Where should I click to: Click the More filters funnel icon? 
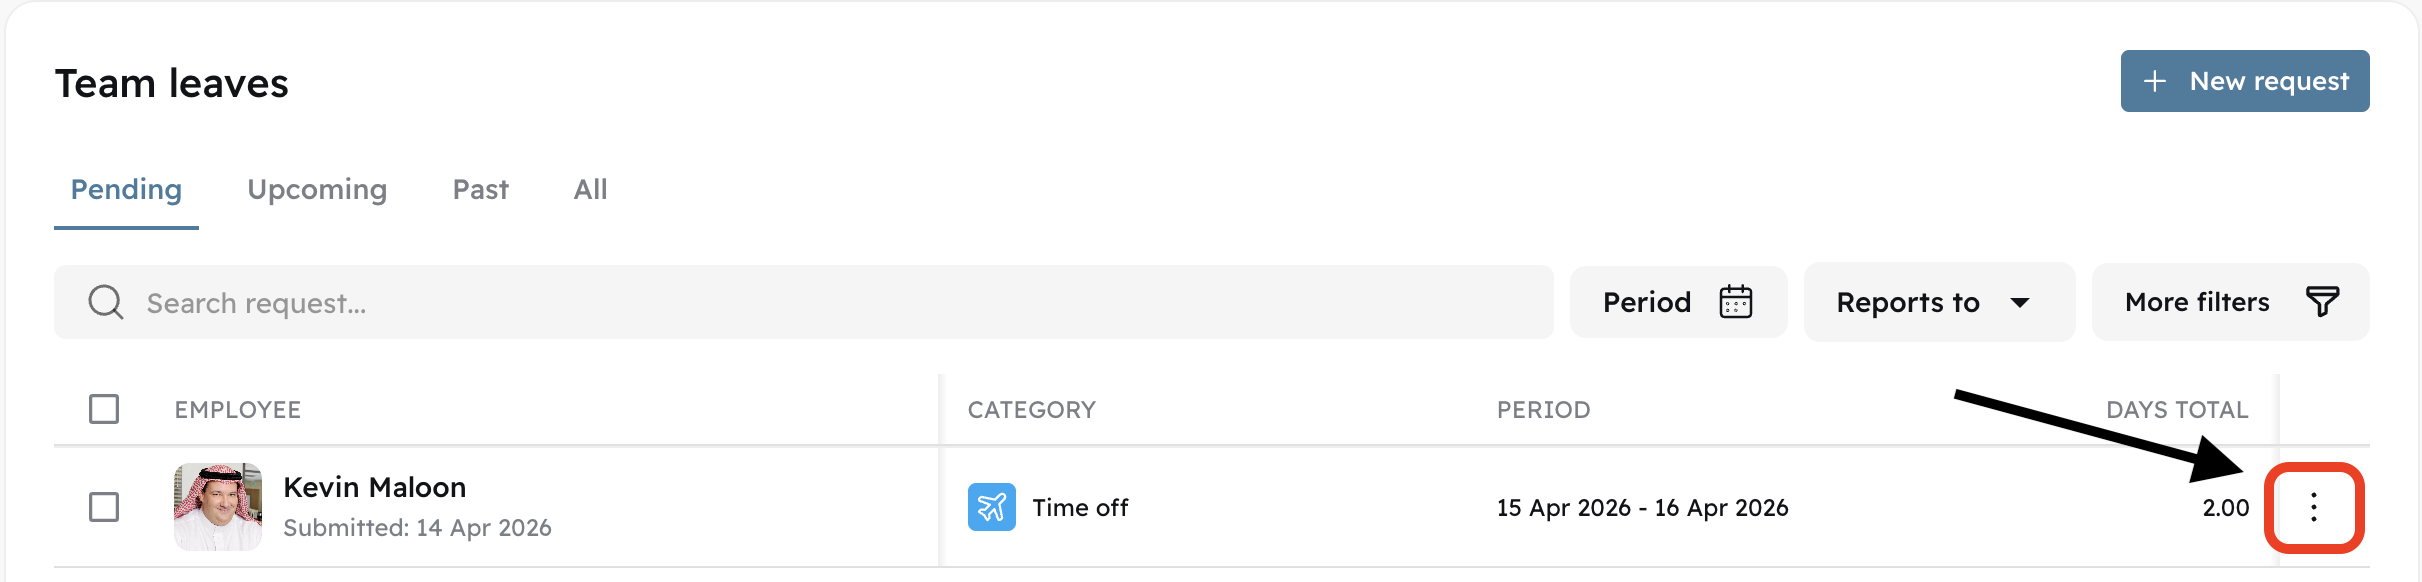click(x=2322, y=302)
